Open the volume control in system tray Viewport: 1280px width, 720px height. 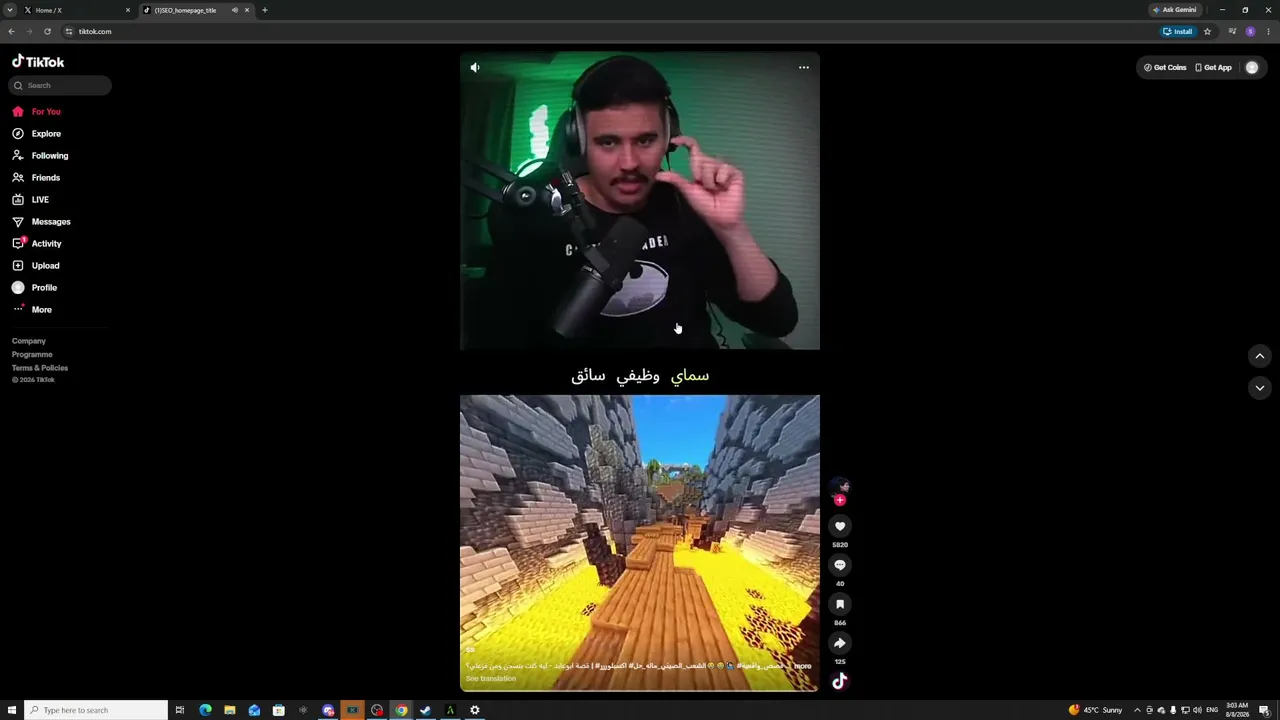tap(1197, 710)
